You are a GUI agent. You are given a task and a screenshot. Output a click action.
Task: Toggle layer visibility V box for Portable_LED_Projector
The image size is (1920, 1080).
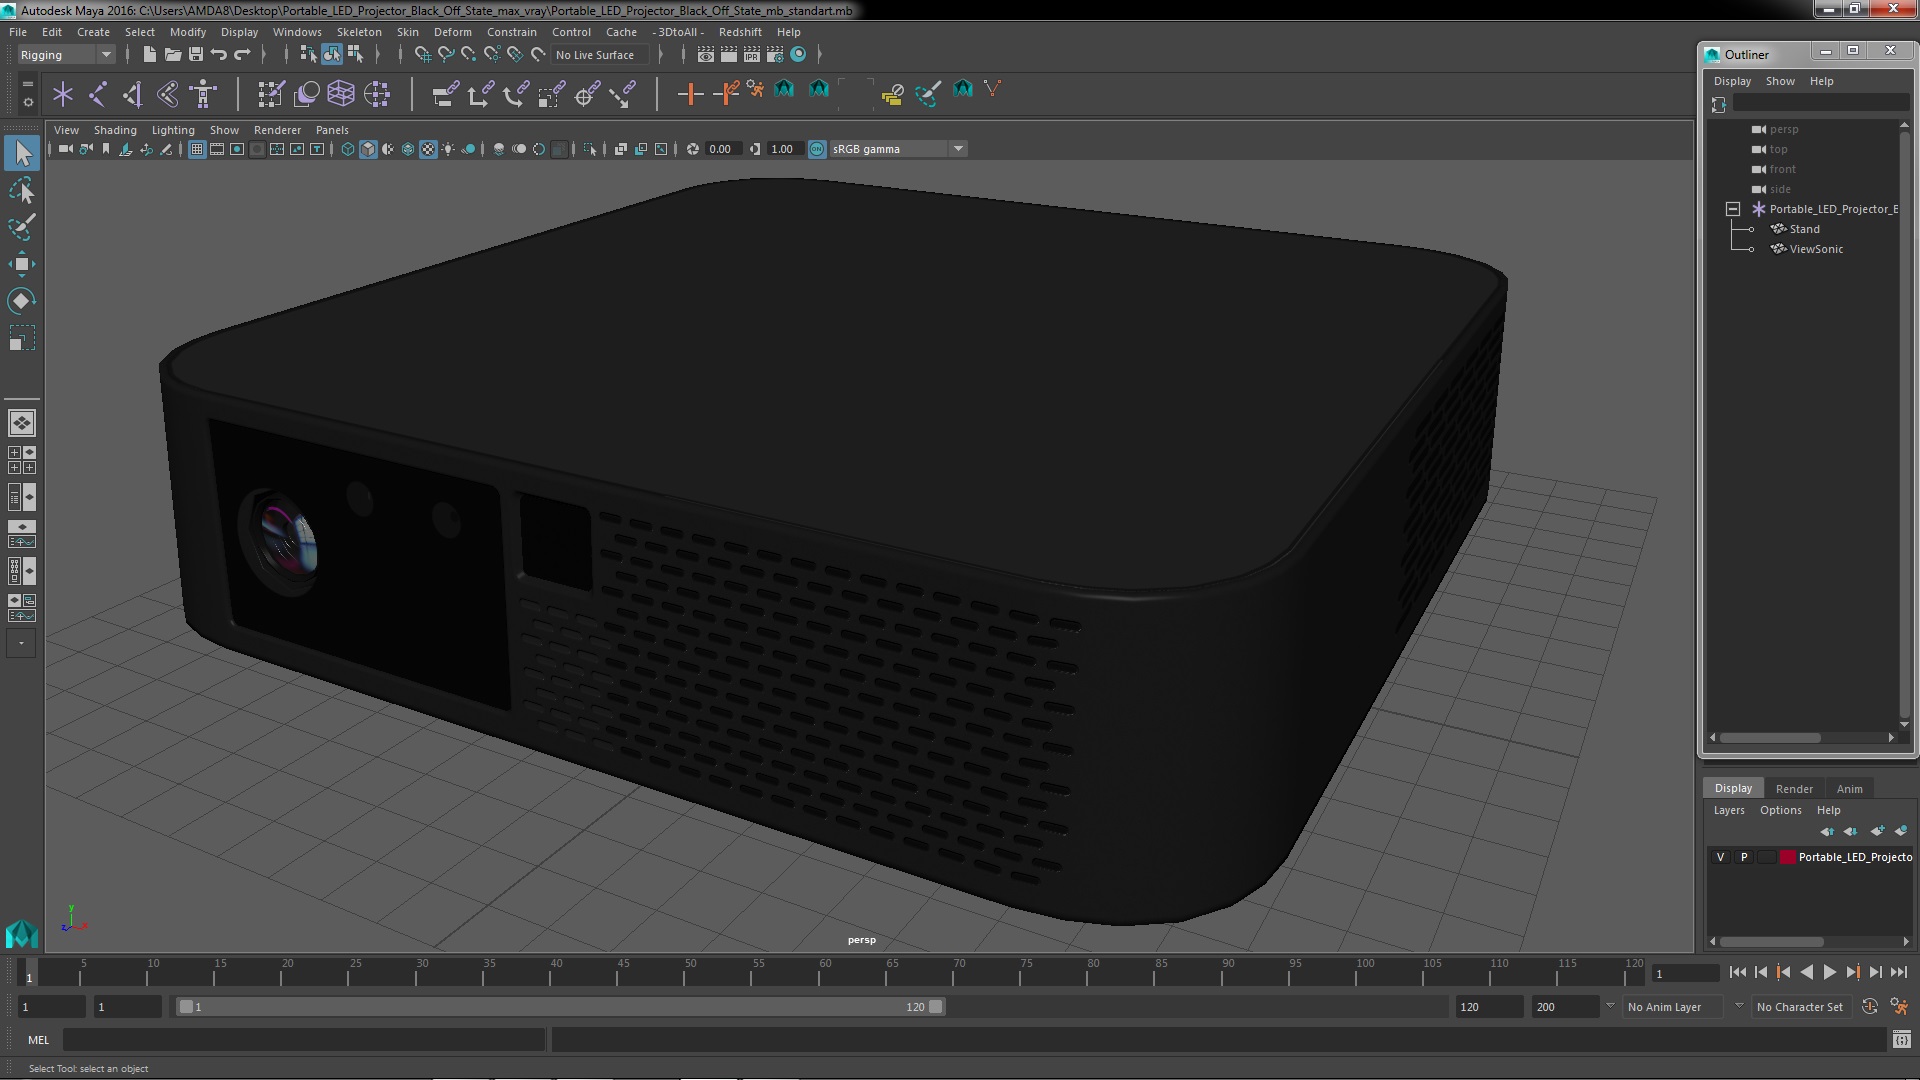1720,857
